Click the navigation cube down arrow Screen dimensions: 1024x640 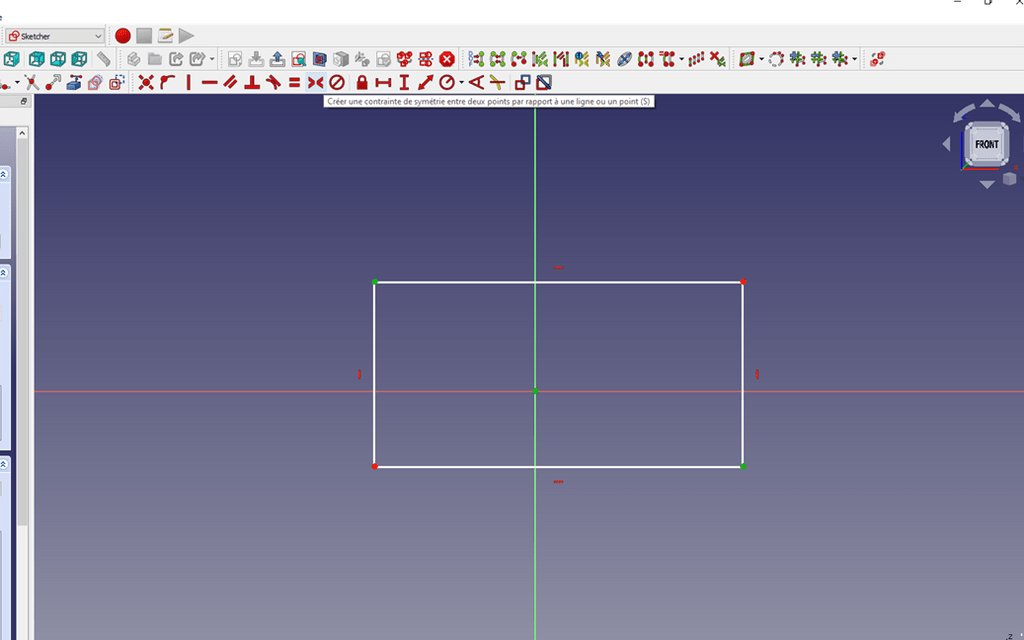pyautogui.click(x=987, y=185)
